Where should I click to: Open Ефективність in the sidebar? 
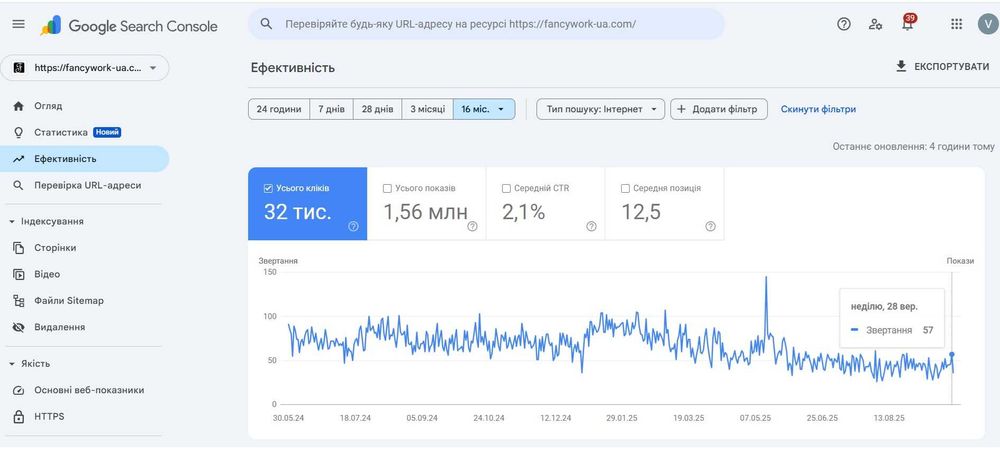pos(84,159)
